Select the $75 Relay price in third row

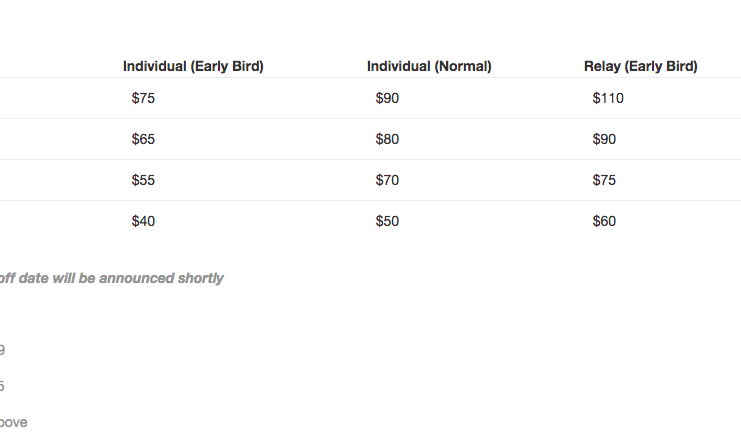(604, 180)
